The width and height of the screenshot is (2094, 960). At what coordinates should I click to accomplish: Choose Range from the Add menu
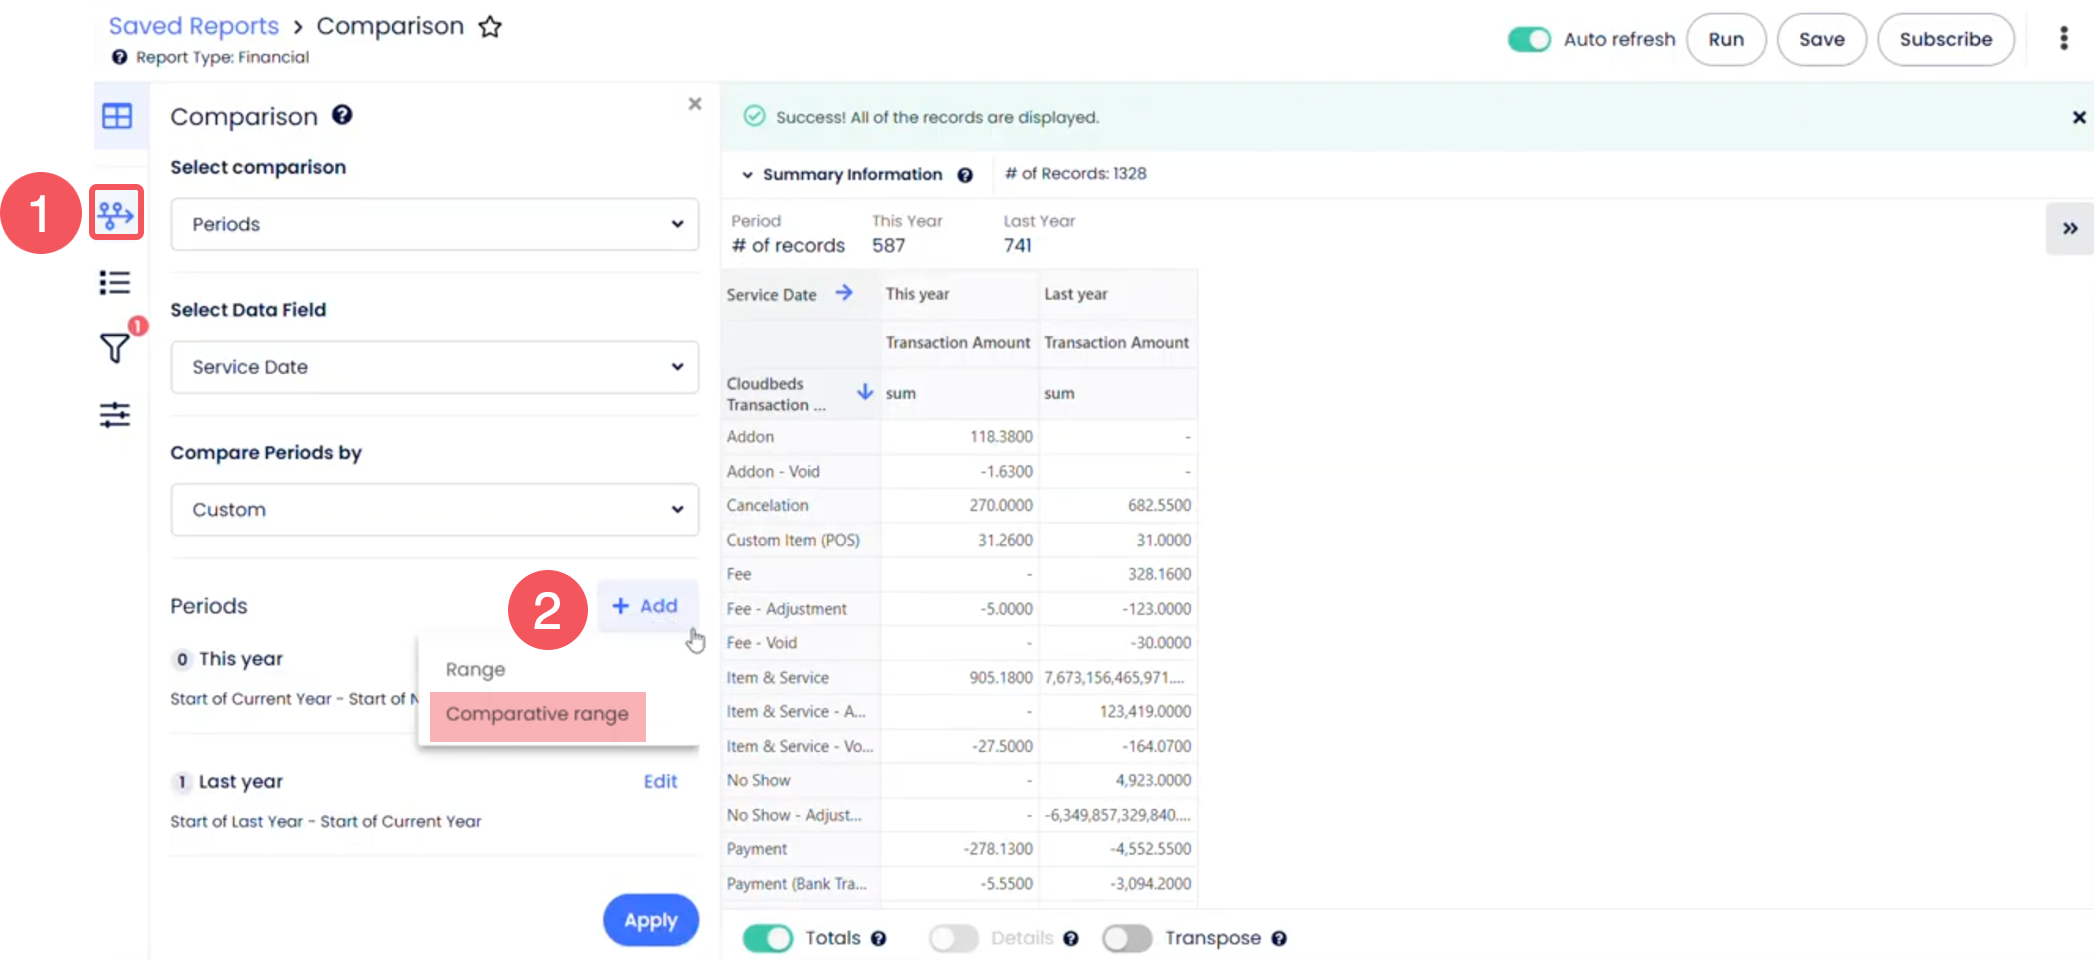click(x=476, y=669)
